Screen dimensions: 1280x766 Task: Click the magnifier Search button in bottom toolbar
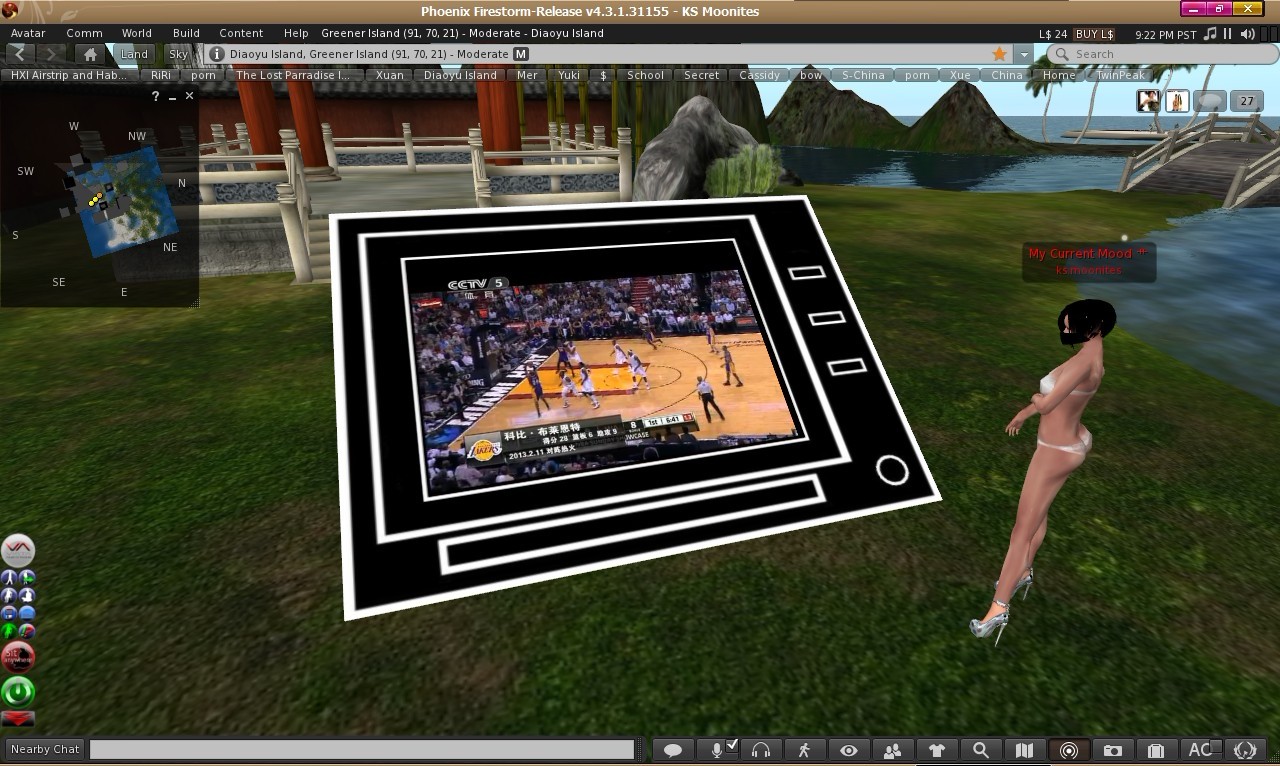pos(981,750)
